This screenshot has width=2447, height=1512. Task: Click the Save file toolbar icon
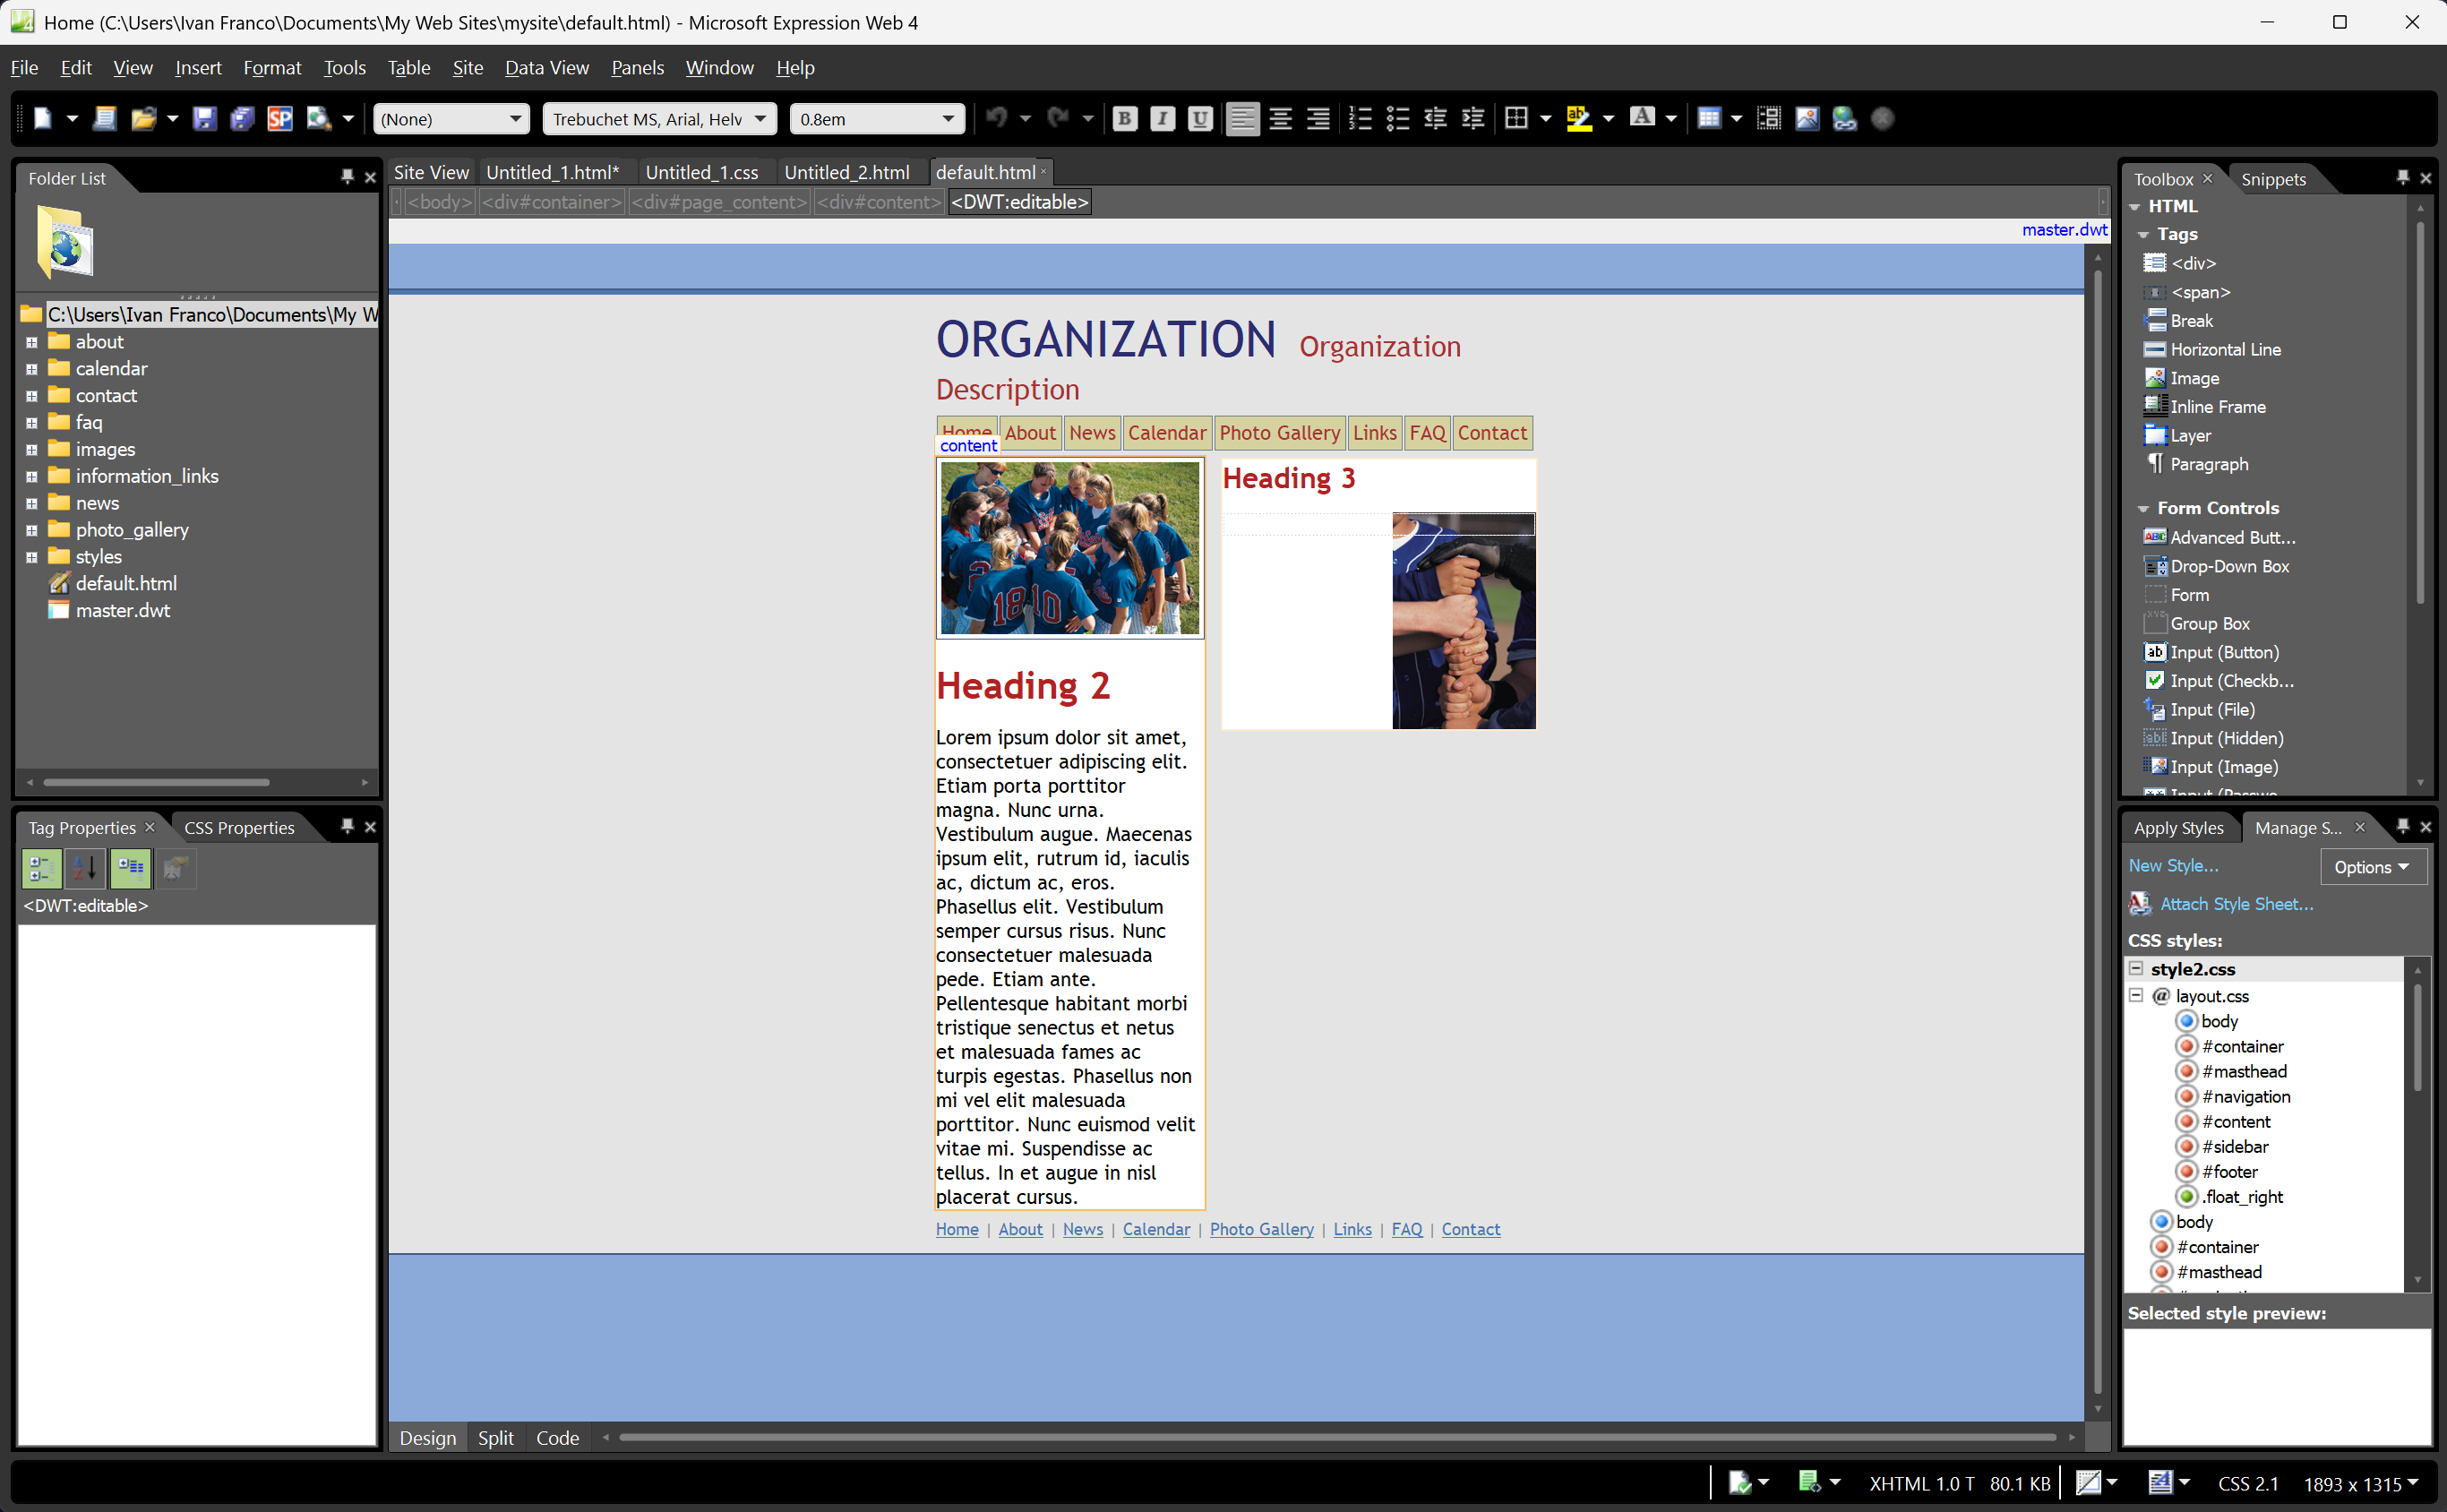(x=204, y=119)
